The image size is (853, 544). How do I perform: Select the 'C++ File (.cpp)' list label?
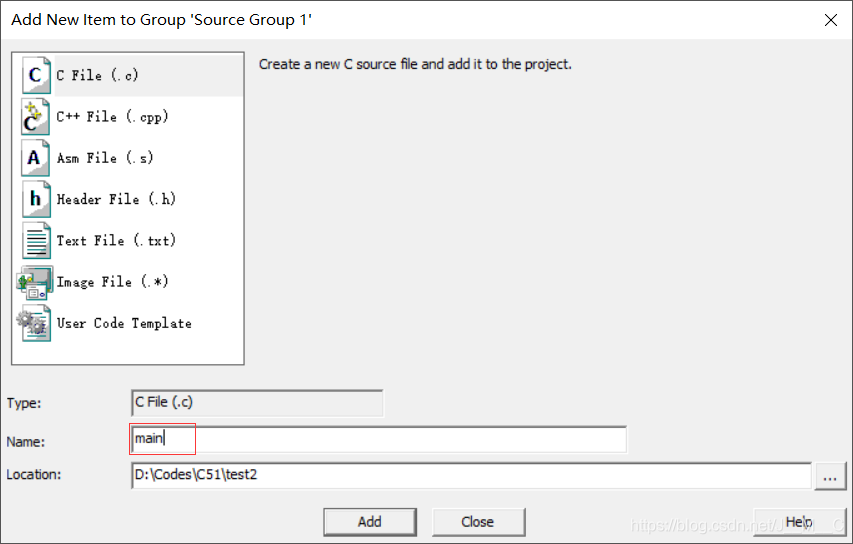[113, 116]
